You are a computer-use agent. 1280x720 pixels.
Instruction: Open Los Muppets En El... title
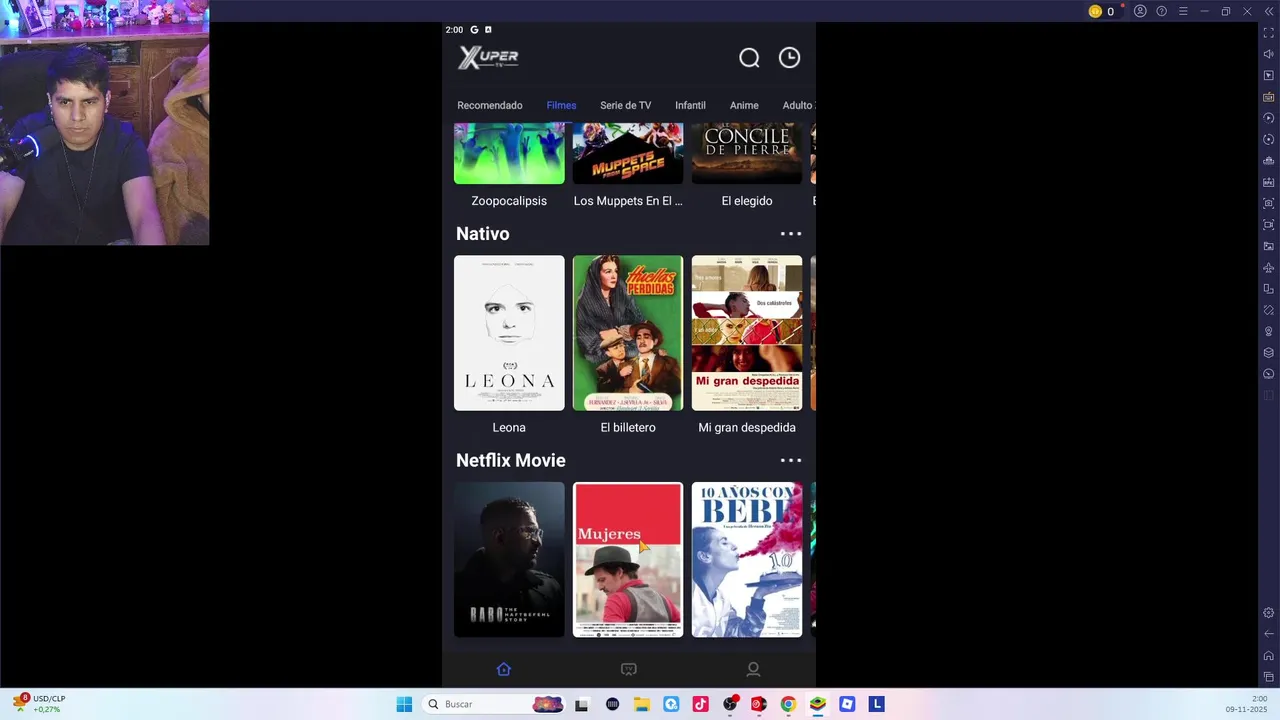click(628, 201)
